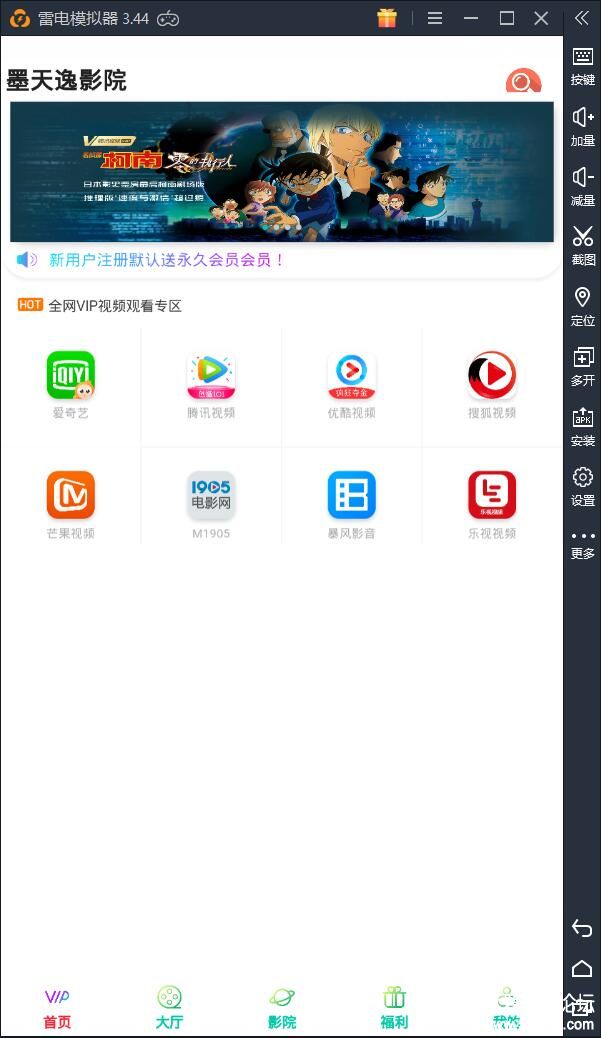The height and width of the screenshot is (1038, 601).
Task: Open the LeTV (乐视视频) icon
Action: [x=492, y=495]
